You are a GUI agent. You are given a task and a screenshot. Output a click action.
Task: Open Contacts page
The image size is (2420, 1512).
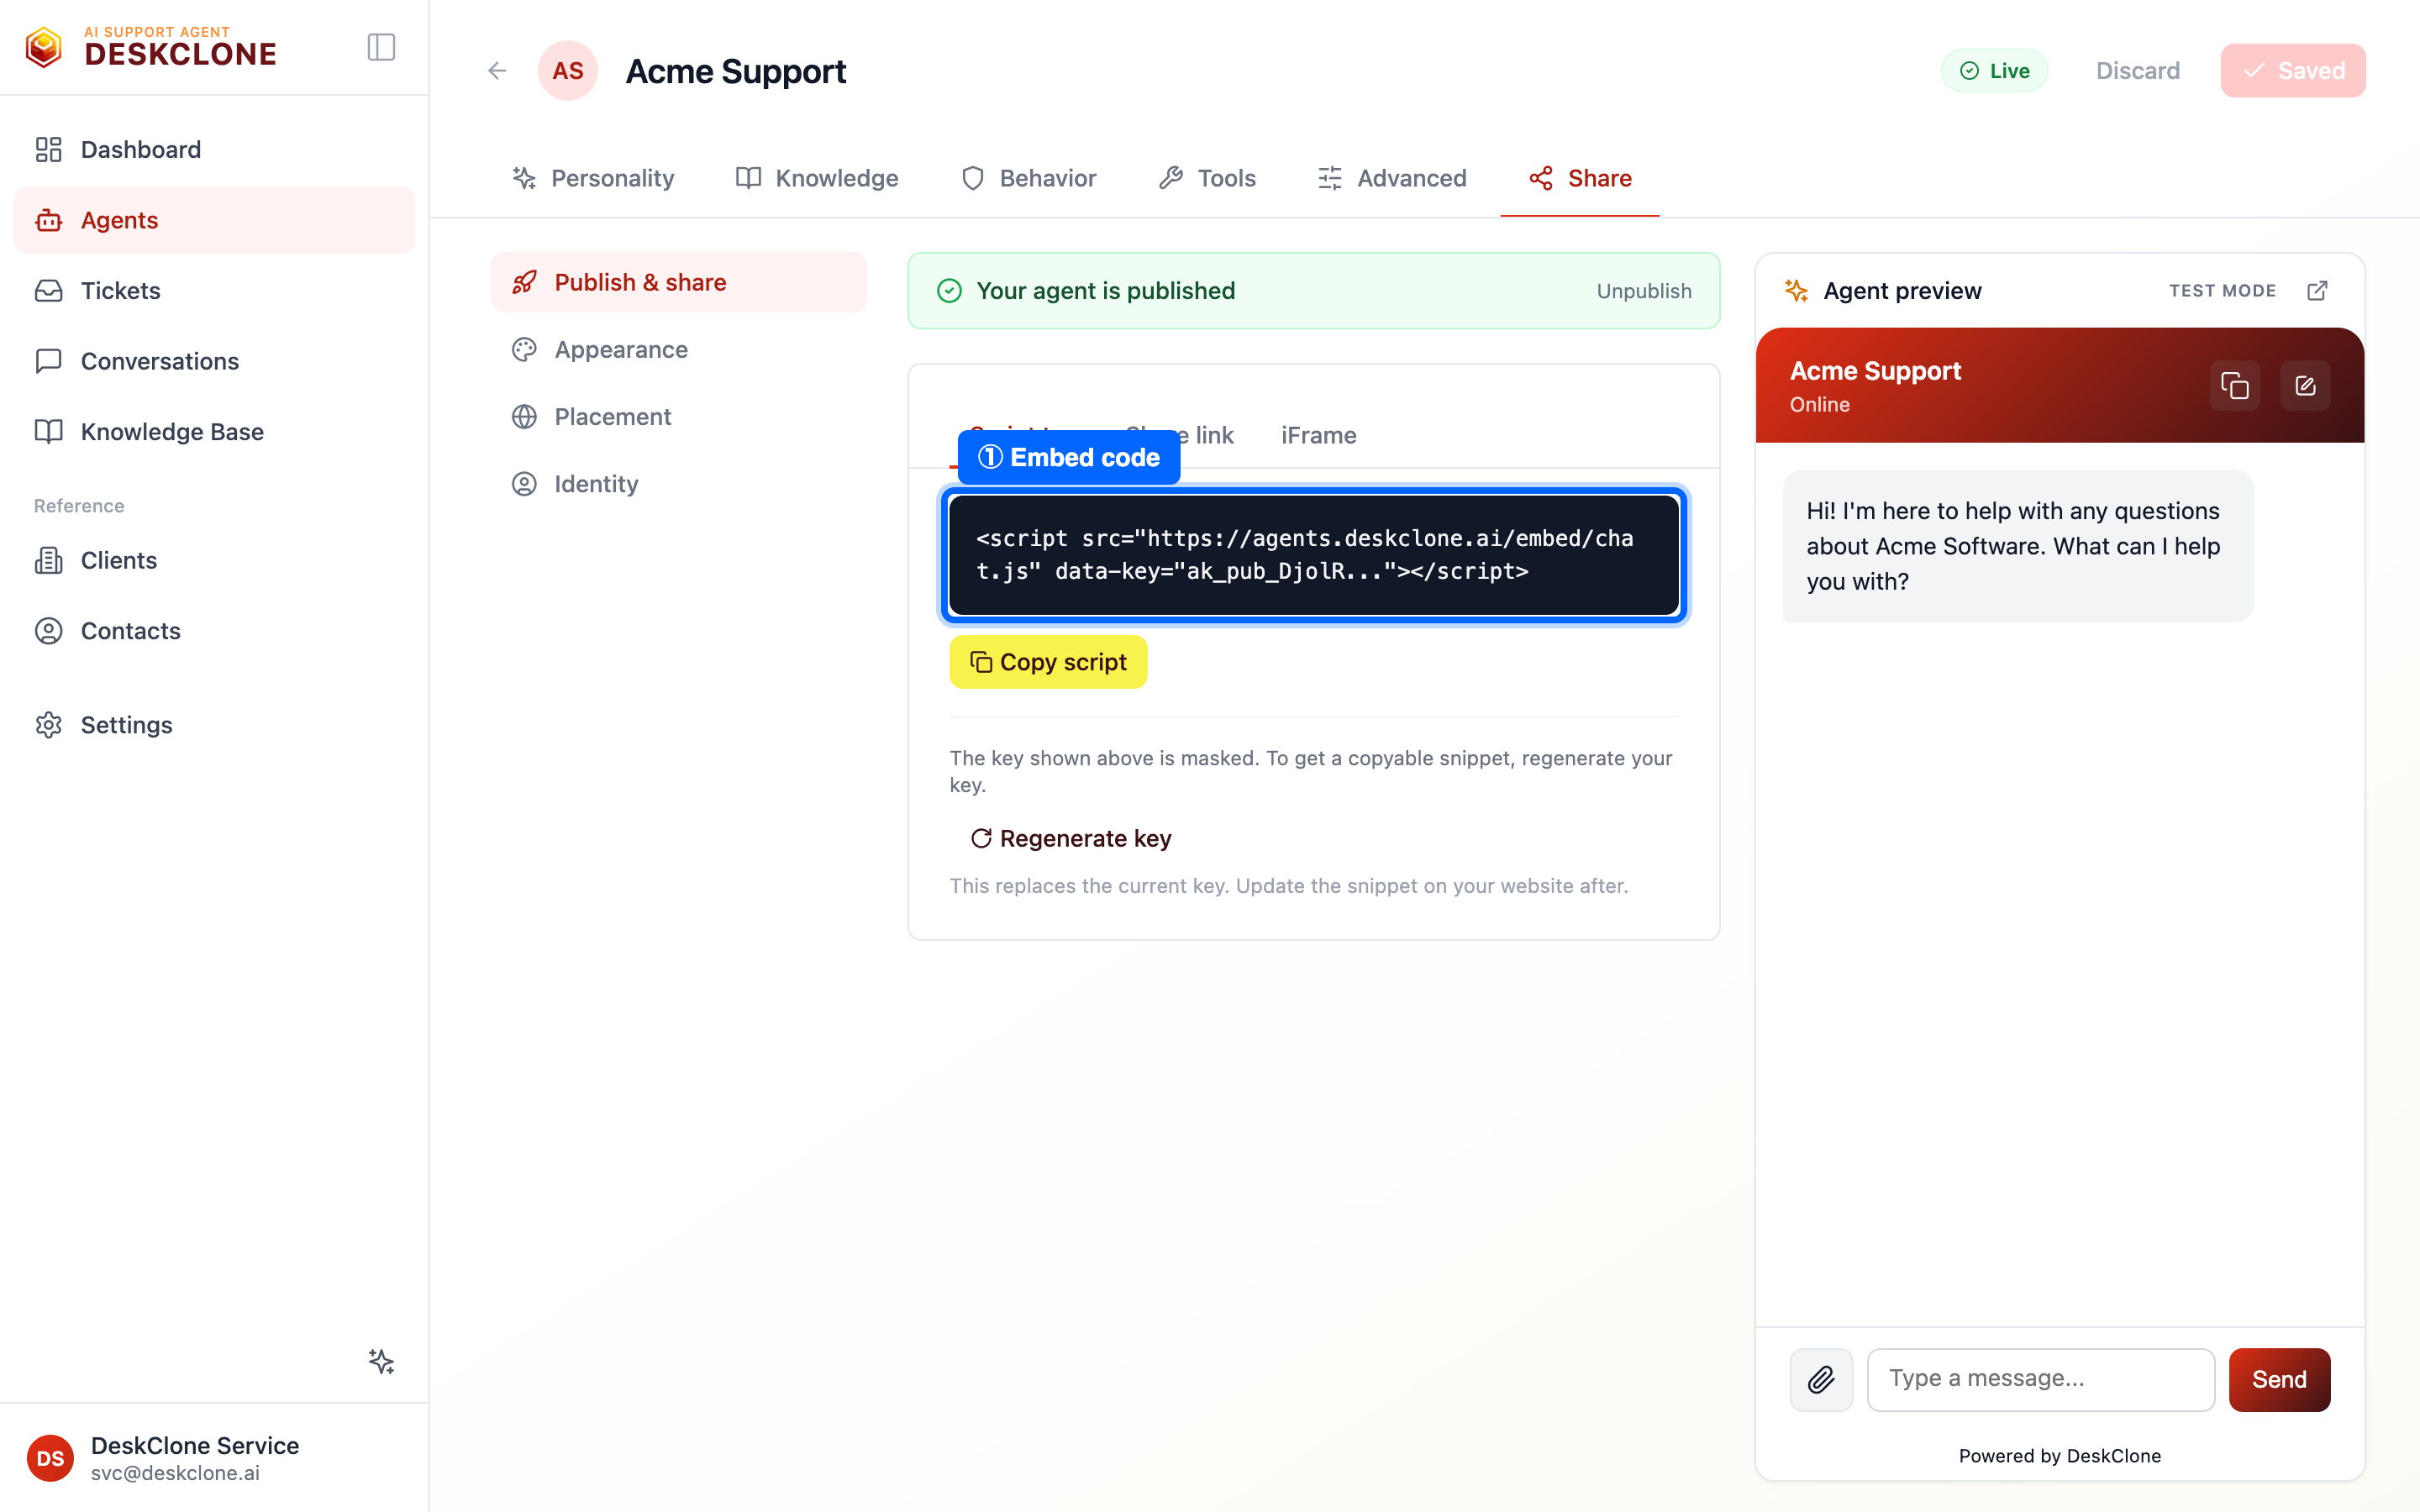click(214, 631)
